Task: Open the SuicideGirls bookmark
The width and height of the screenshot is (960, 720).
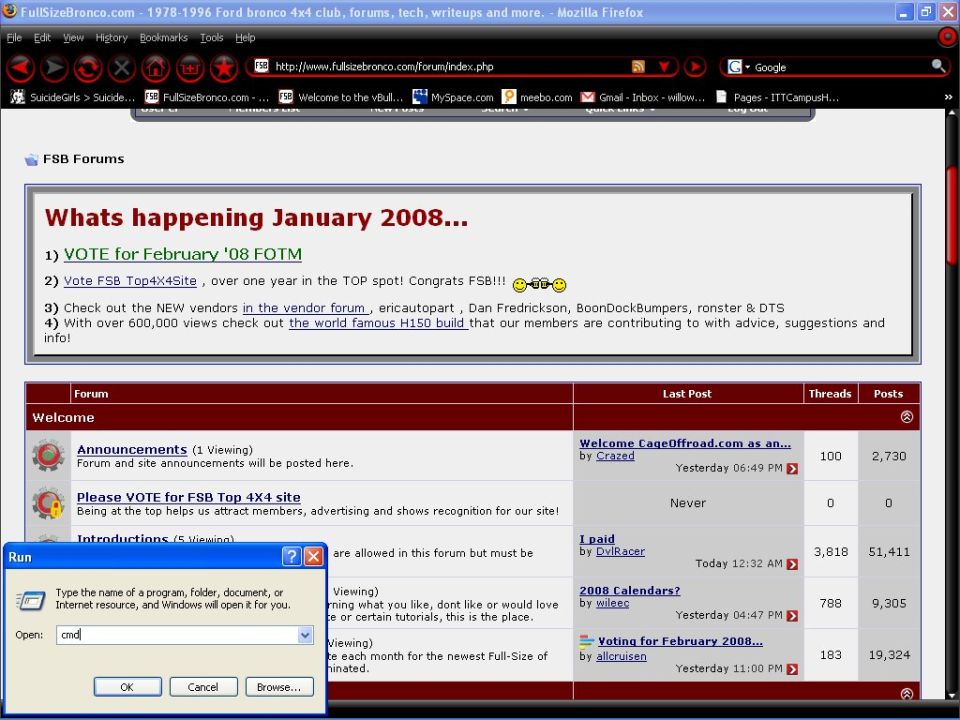Action: click(x=73, y=97)
